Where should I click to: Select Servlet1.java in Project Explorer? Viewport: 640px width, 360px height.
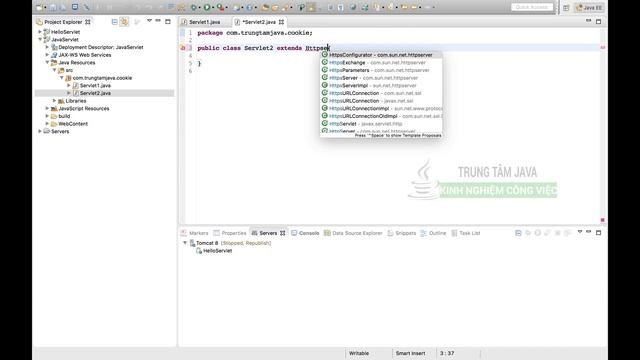pos(95,85)
